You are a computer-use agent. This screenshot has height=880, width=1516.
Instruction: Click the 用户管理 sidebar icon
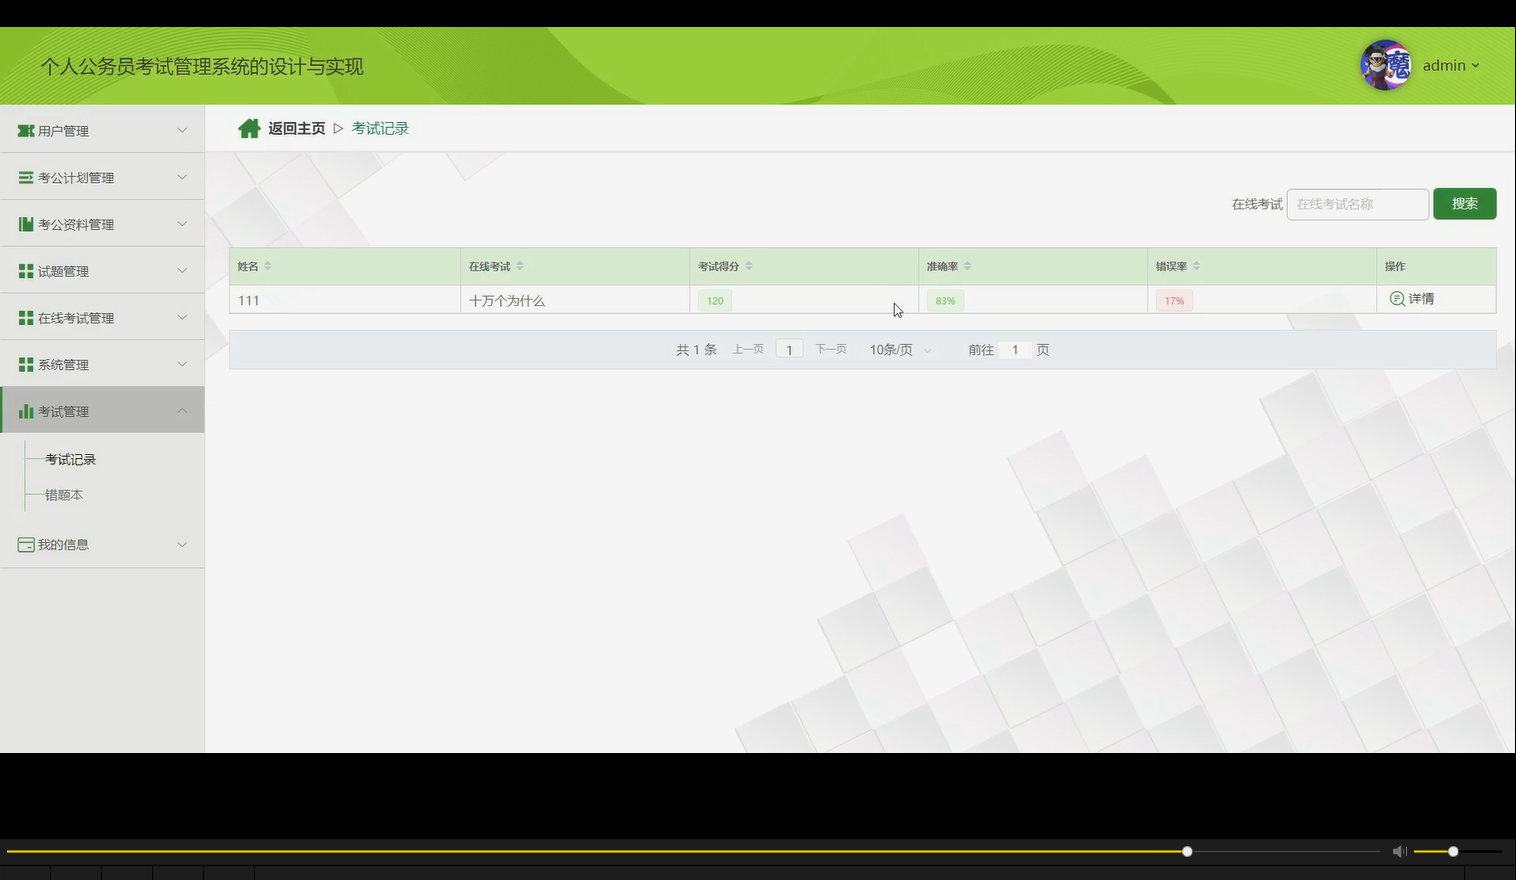26,131
